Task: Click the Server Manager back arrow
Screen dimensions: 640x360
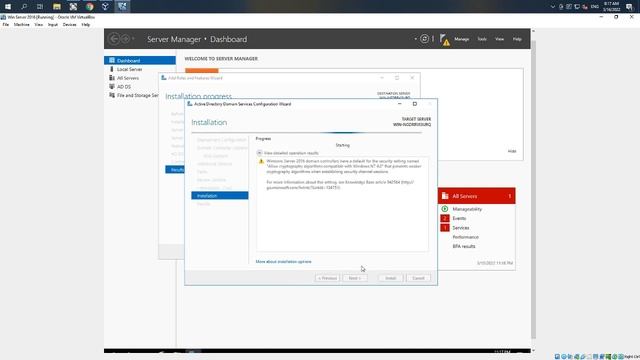Action: pos(114,39)
